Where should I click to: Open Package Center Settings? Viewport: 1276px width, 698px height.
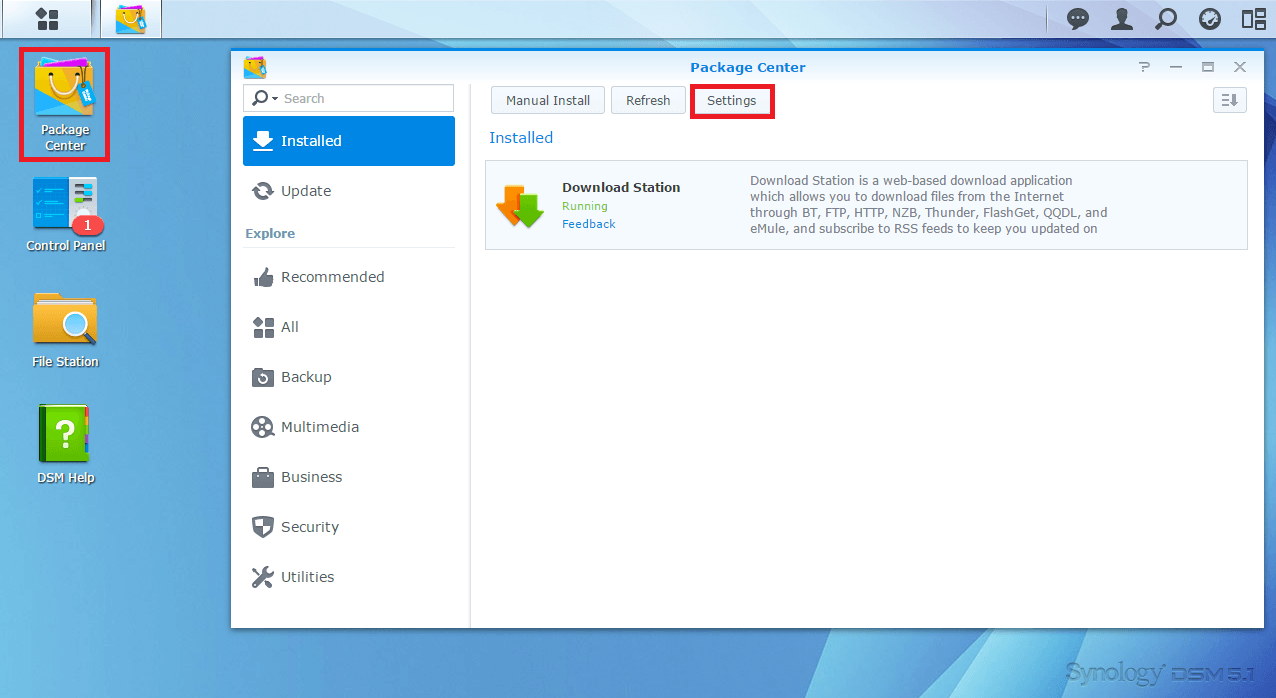pyautogui.click(x=731, y=100)
